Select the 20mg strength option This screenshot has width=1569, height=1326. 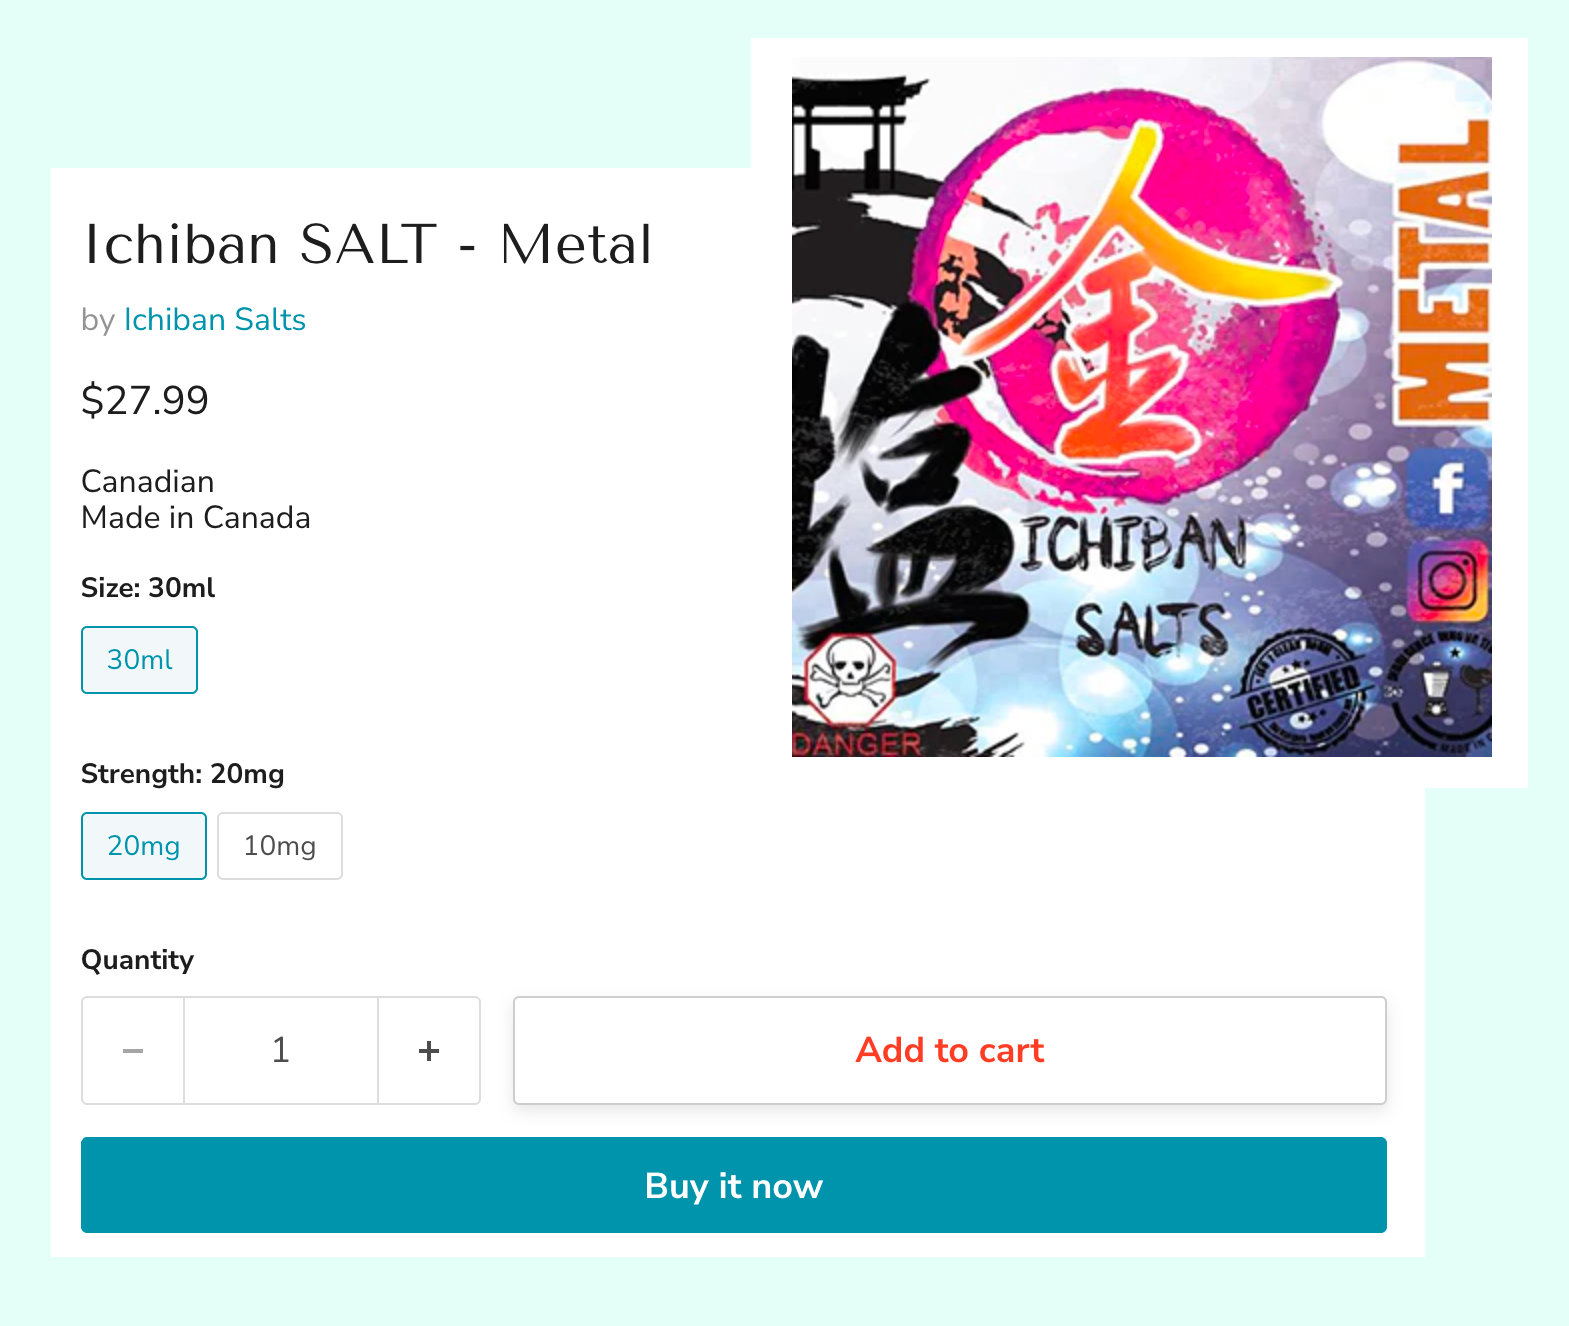click(x=144, y=846)
